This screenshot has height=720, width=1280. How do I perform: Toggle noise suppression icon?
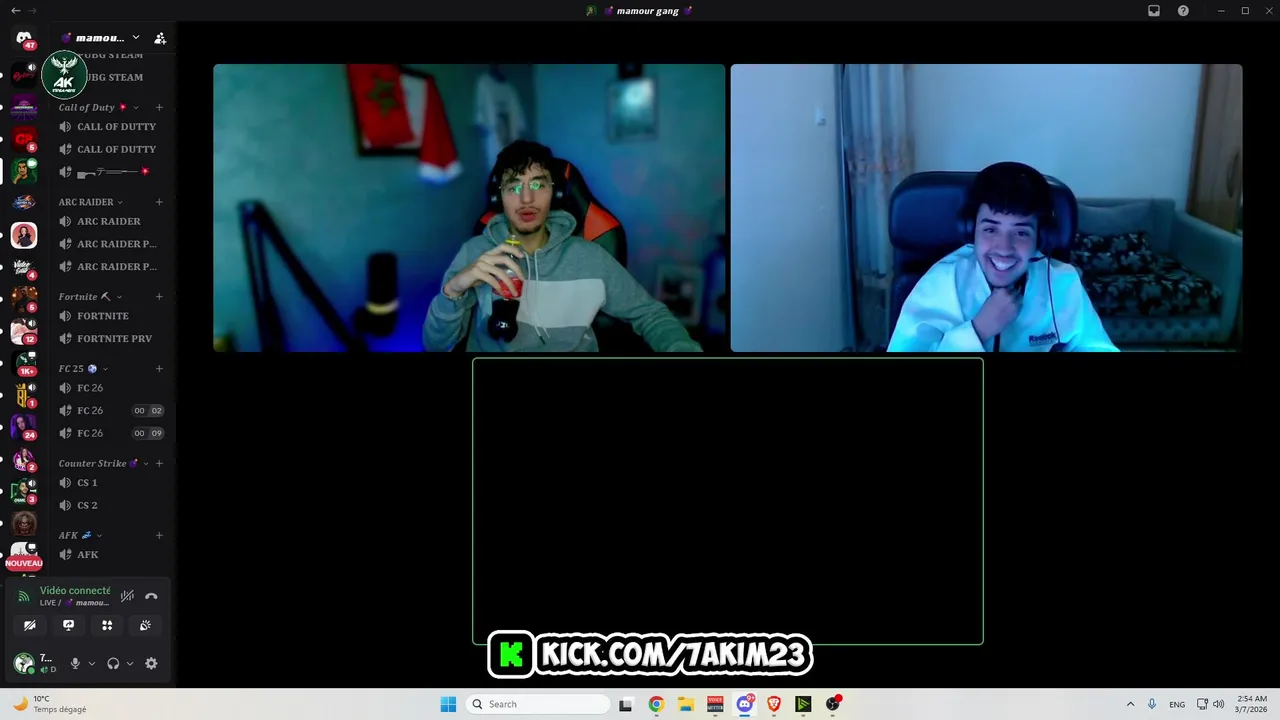[127, 596]
